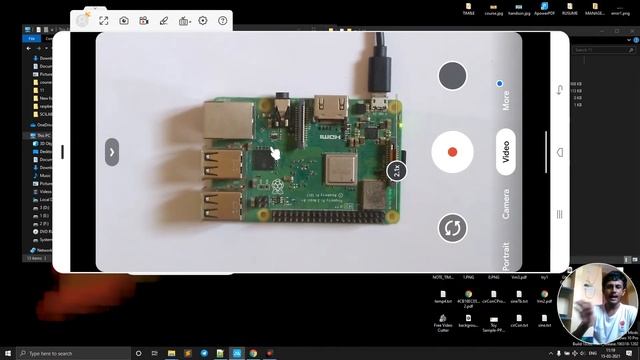Viewport: 640px width, 360px height.
Task: Click the taskbar clock and date
Action: pos(611,353)
